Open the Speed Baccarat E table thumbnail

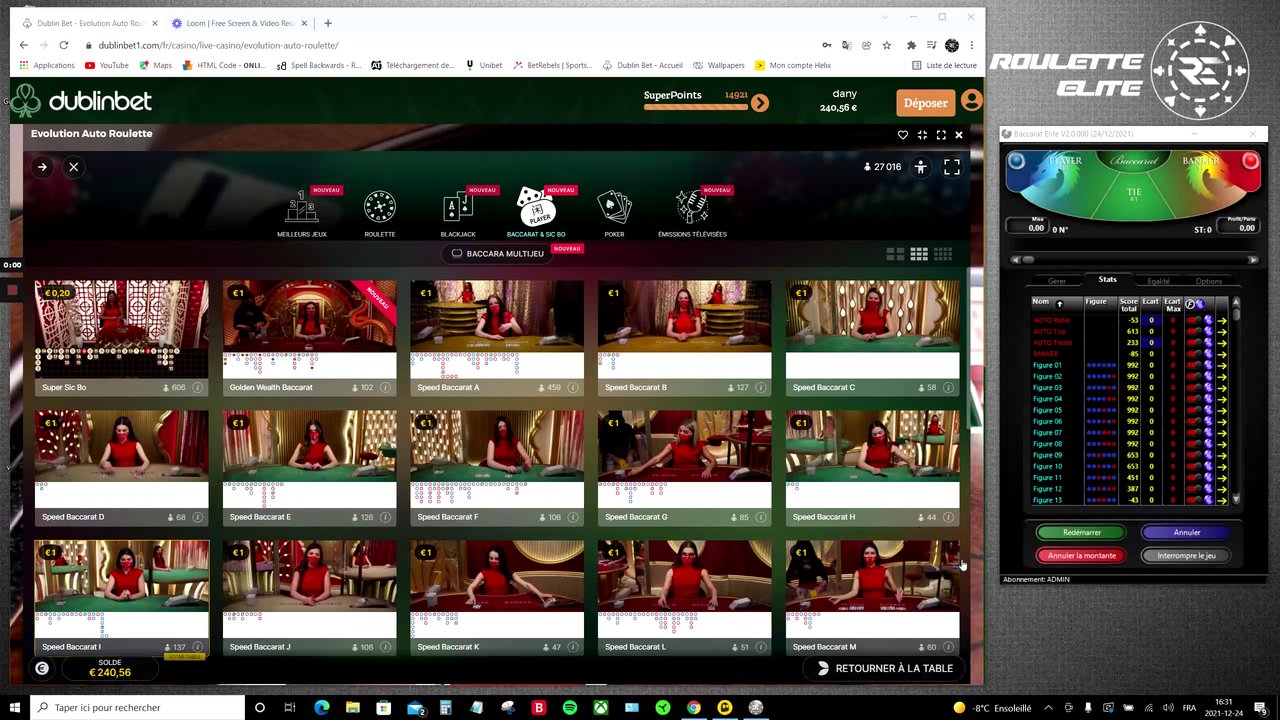[x=309, y=467]
